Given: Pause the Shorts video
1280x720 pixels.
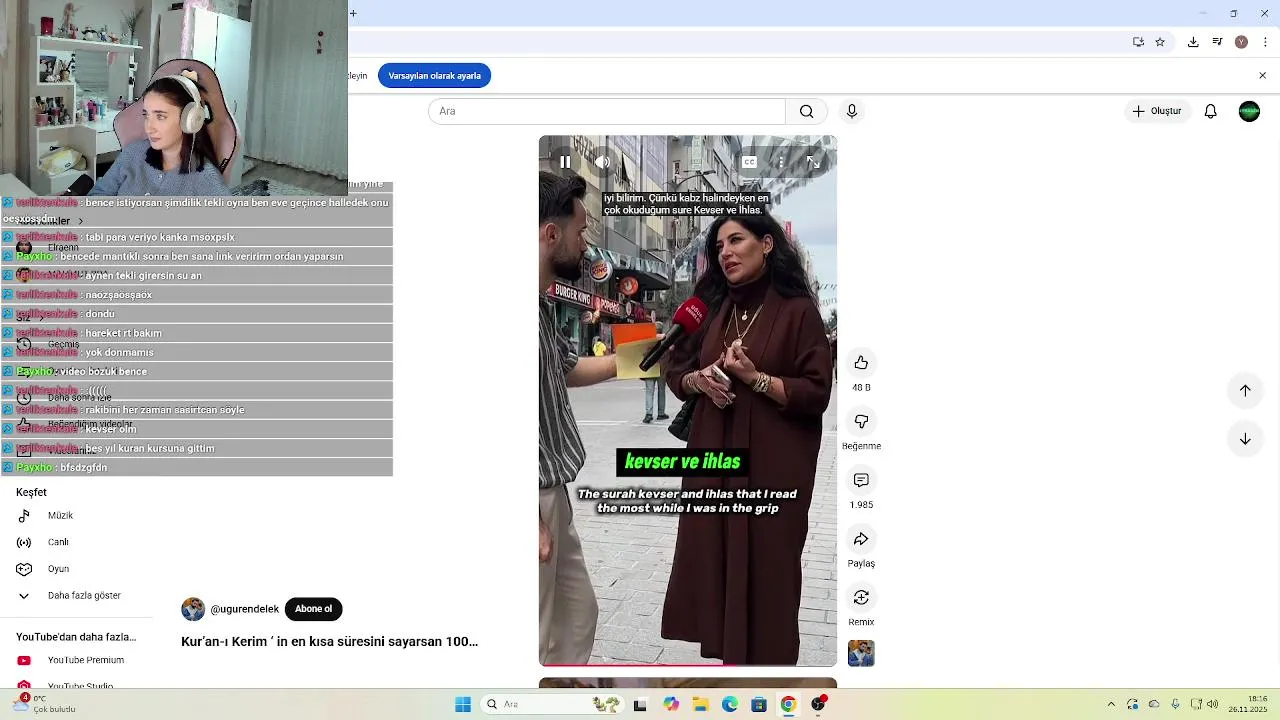Looking at the screenshot, I should pyautogui.click(x=565, y=162).
